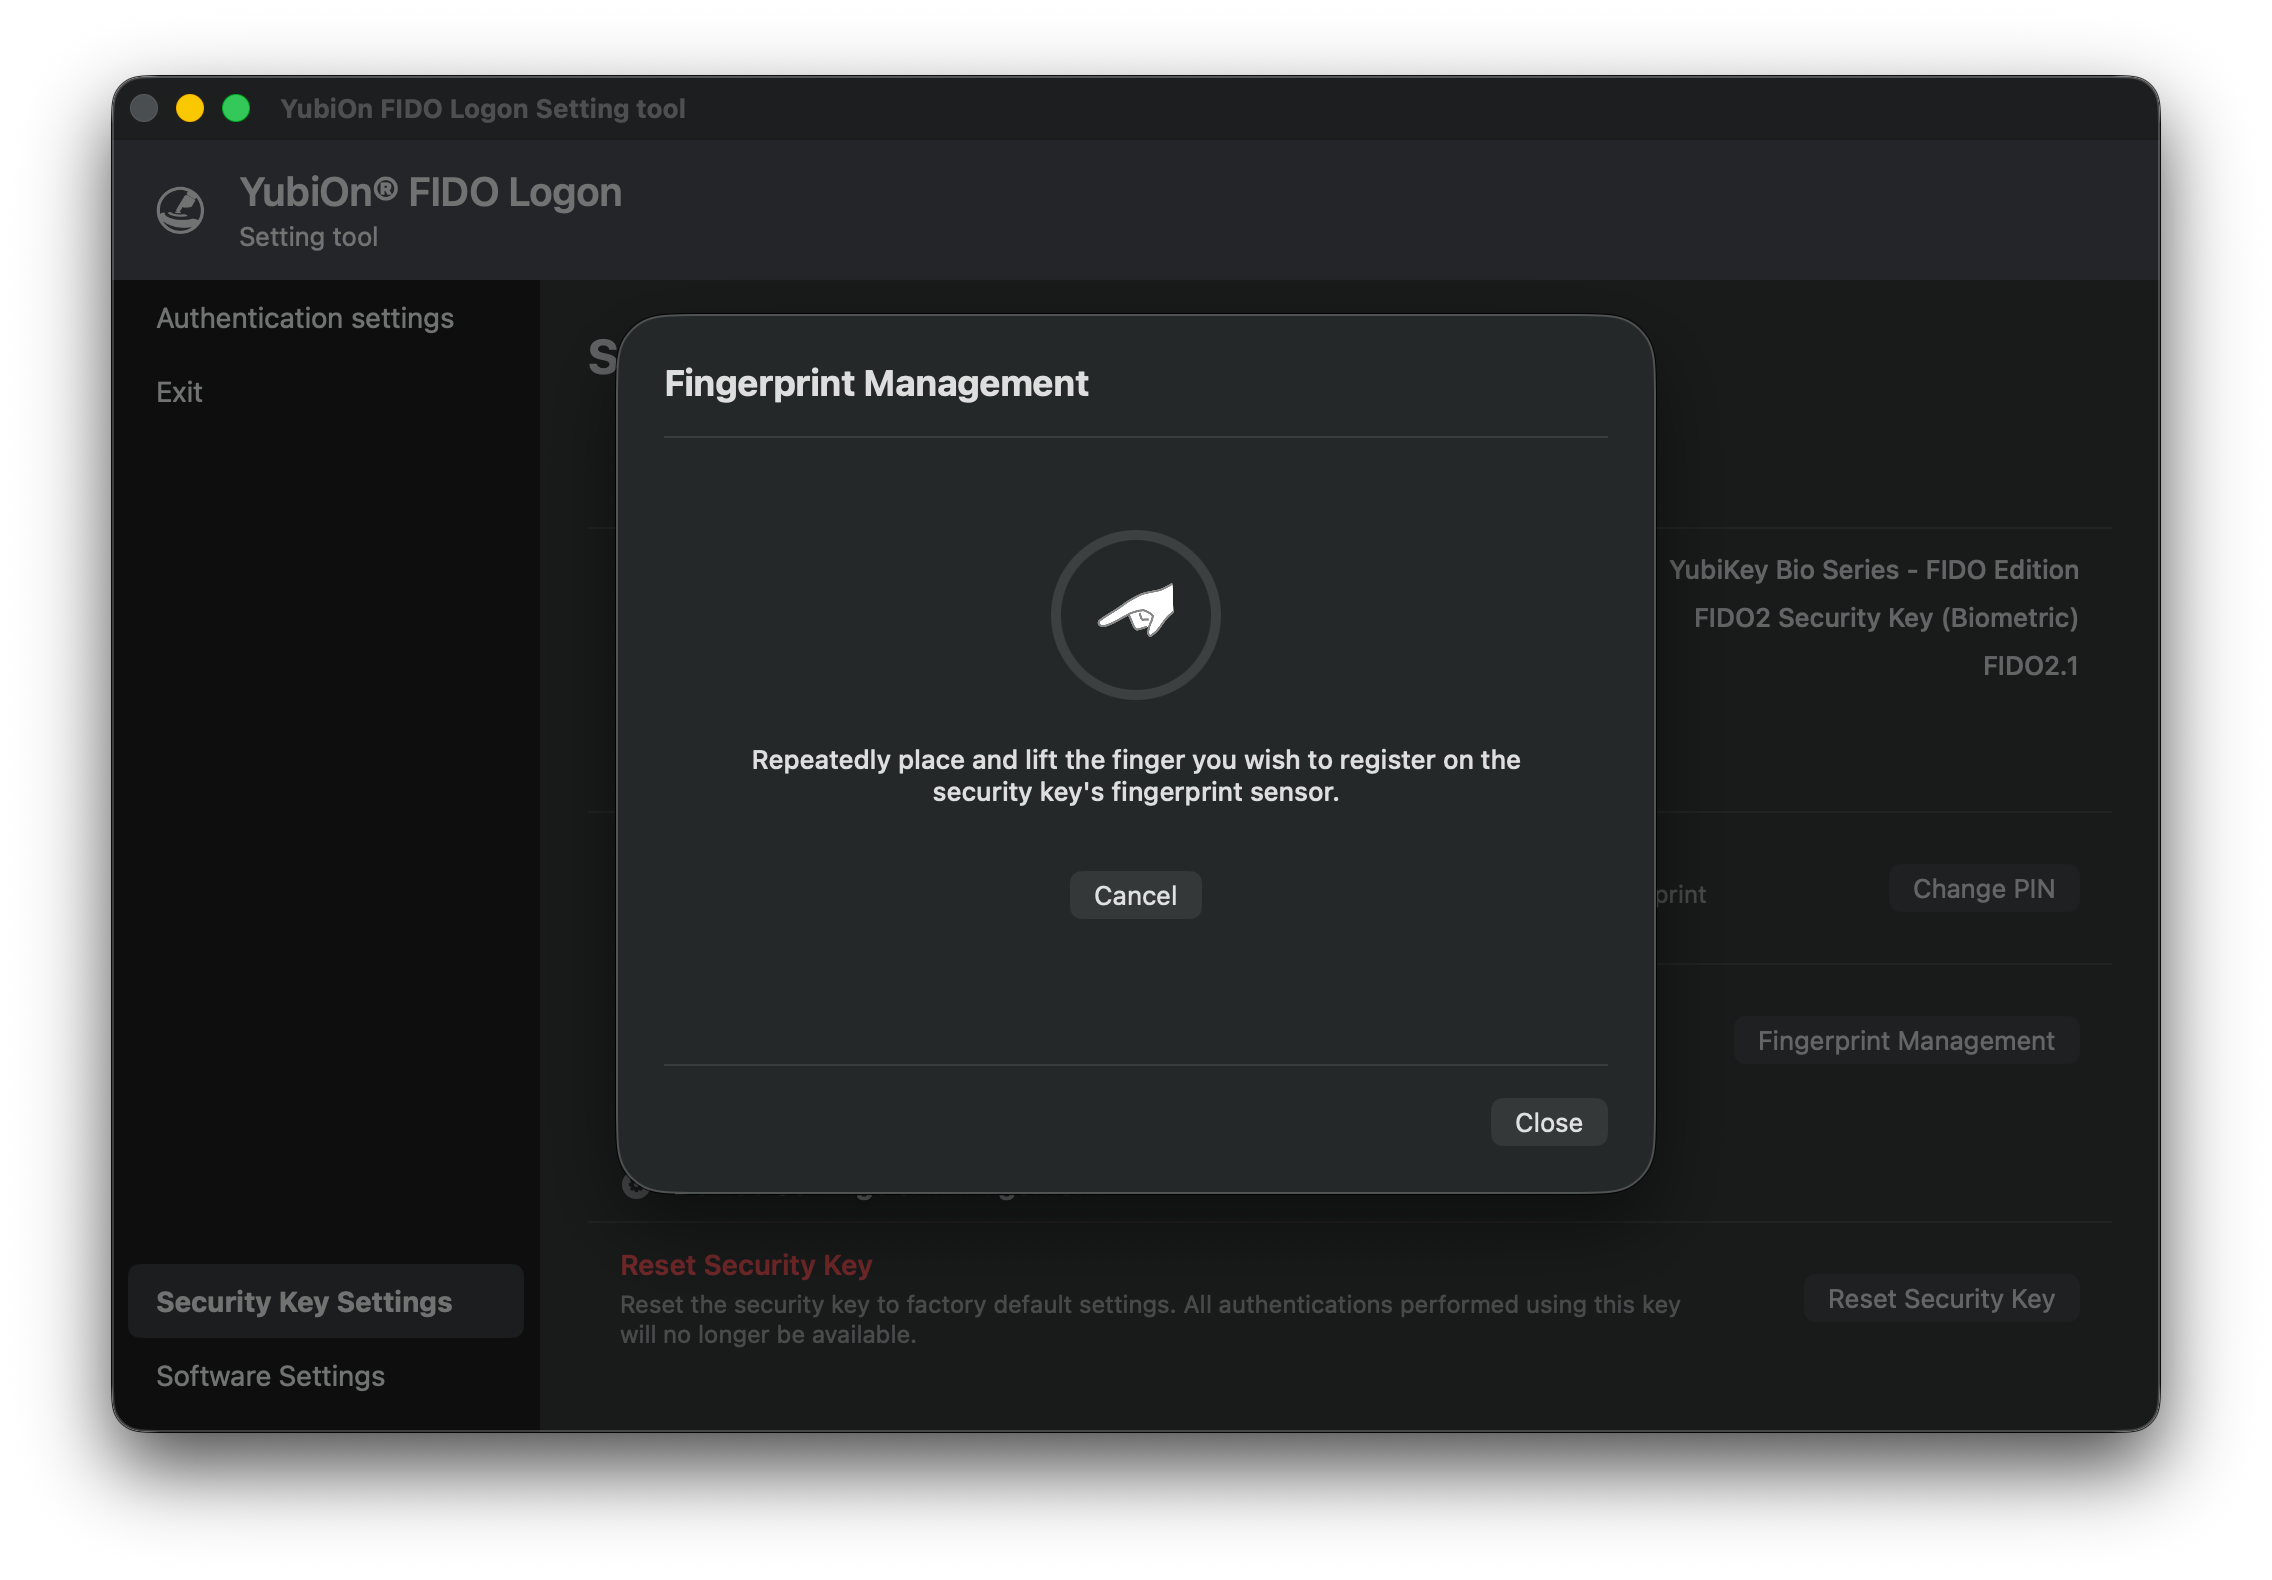The width and height of the screenshot is (2272, 1580).
Task: Click the Reset Security Key button
Action: point(1941,1298)
